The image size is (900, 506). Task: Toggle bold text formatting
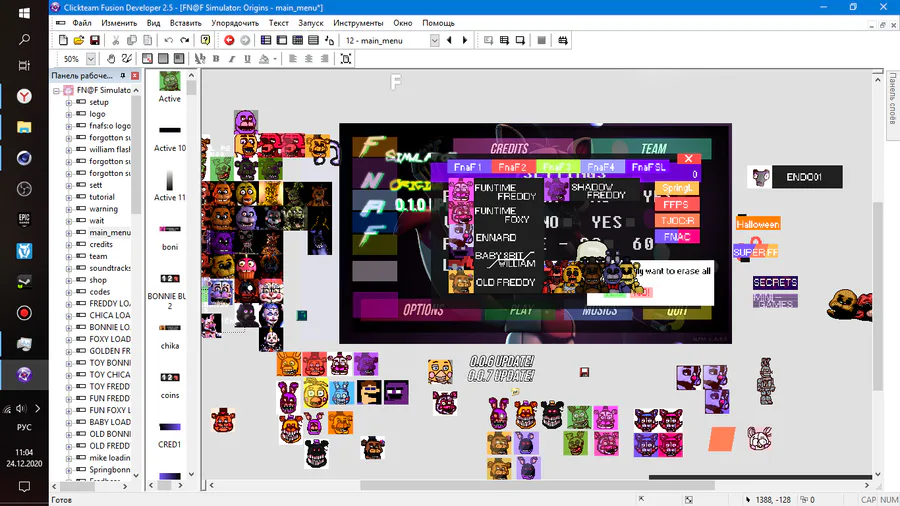216,59
